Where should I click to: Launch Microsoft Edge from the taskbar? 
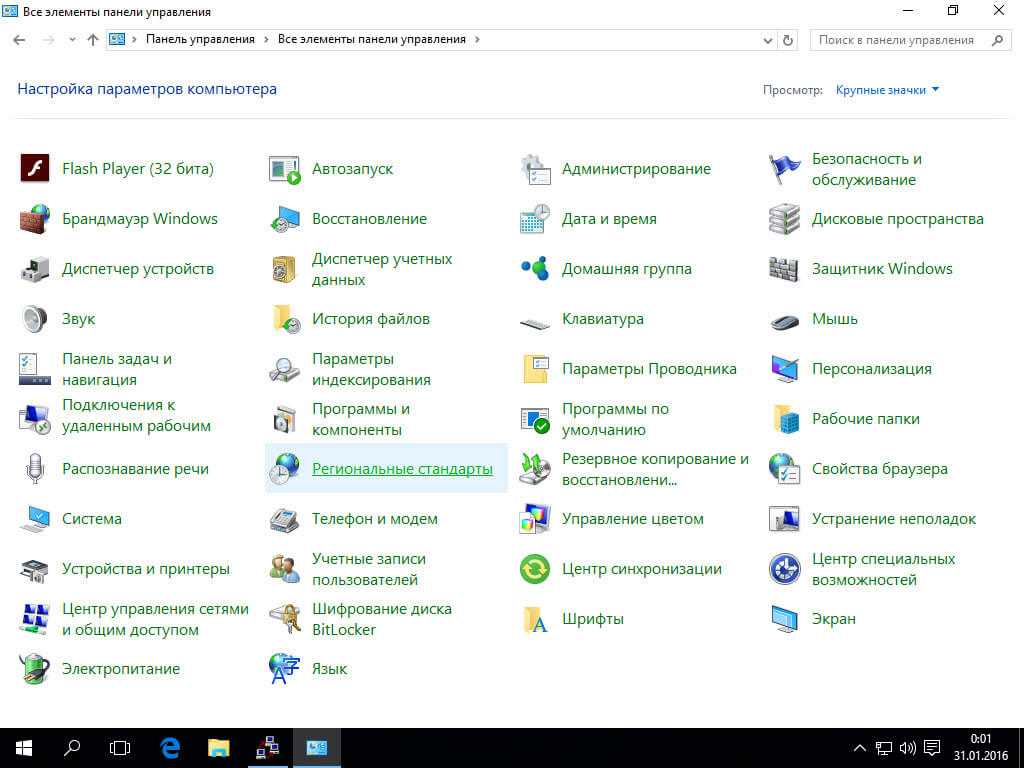tap(170, 747)
